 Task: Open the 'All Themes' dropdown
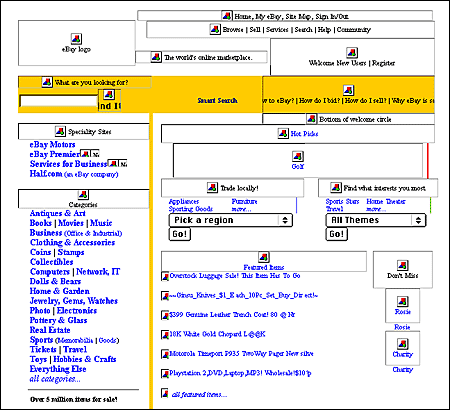pyautogui.click(x=376, y=220)
